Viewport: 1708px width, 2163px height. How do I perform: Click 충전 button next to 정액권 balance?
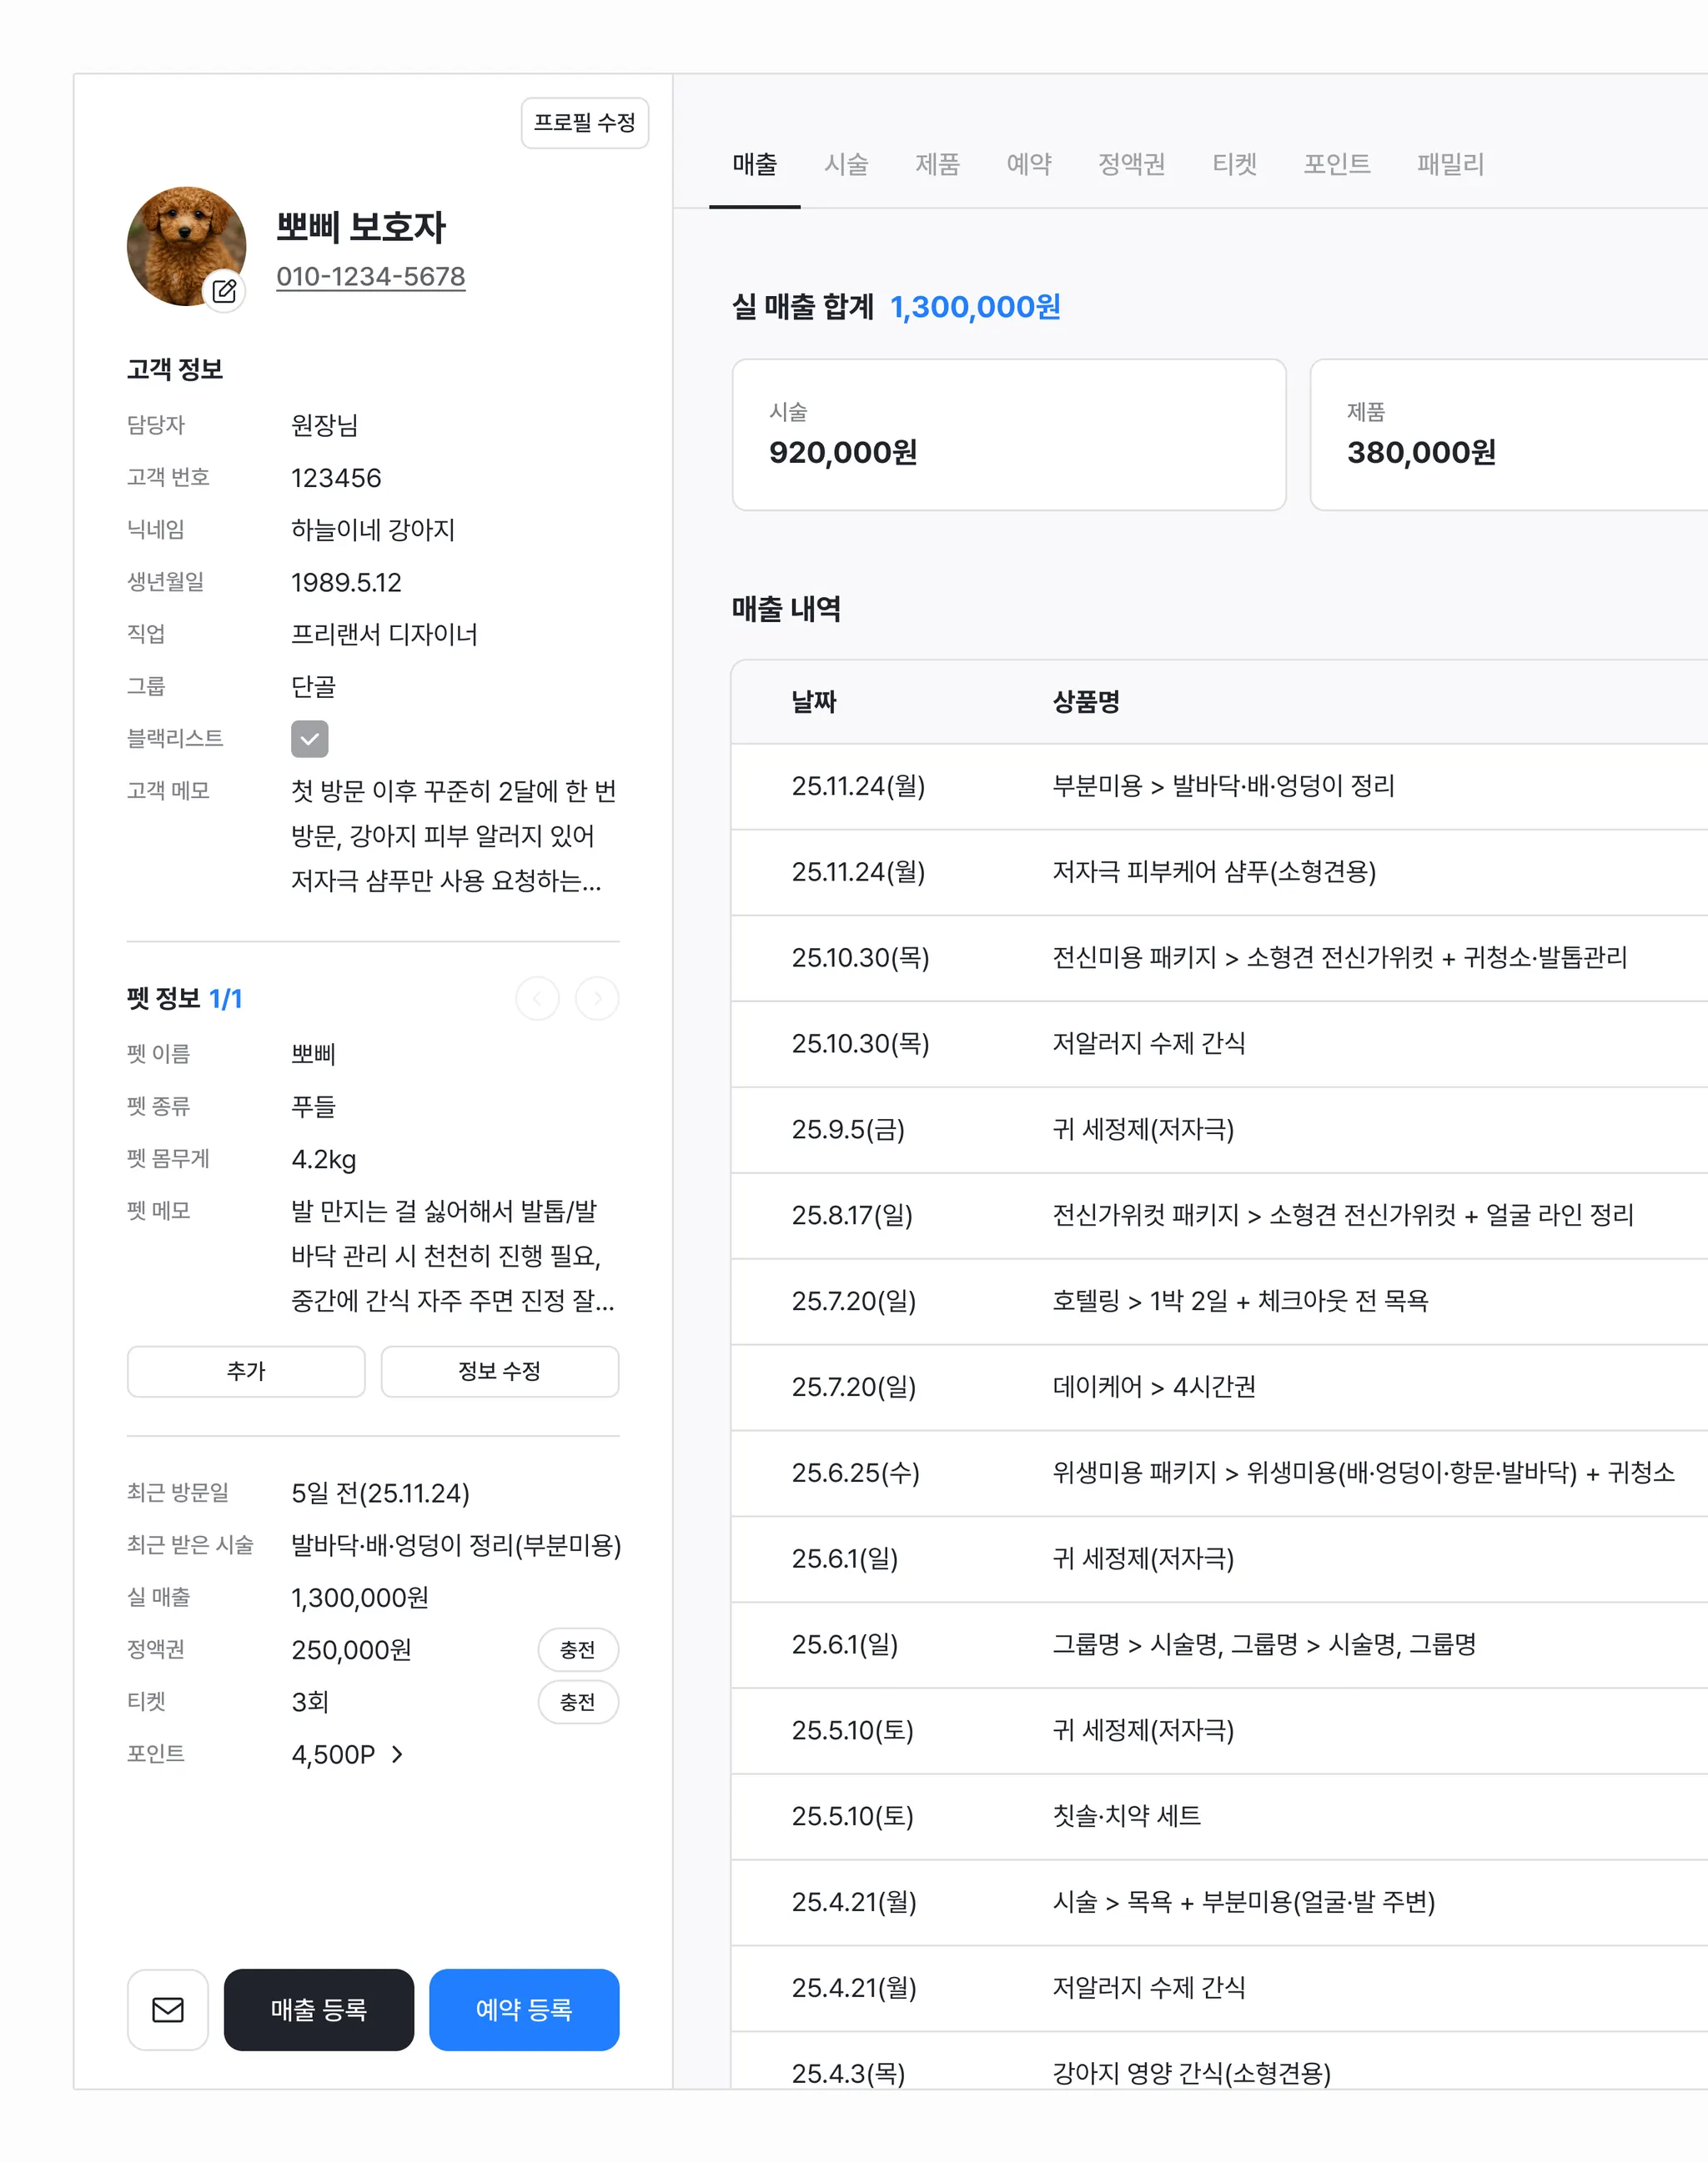pyautogui.click(x=578, y=1650)
